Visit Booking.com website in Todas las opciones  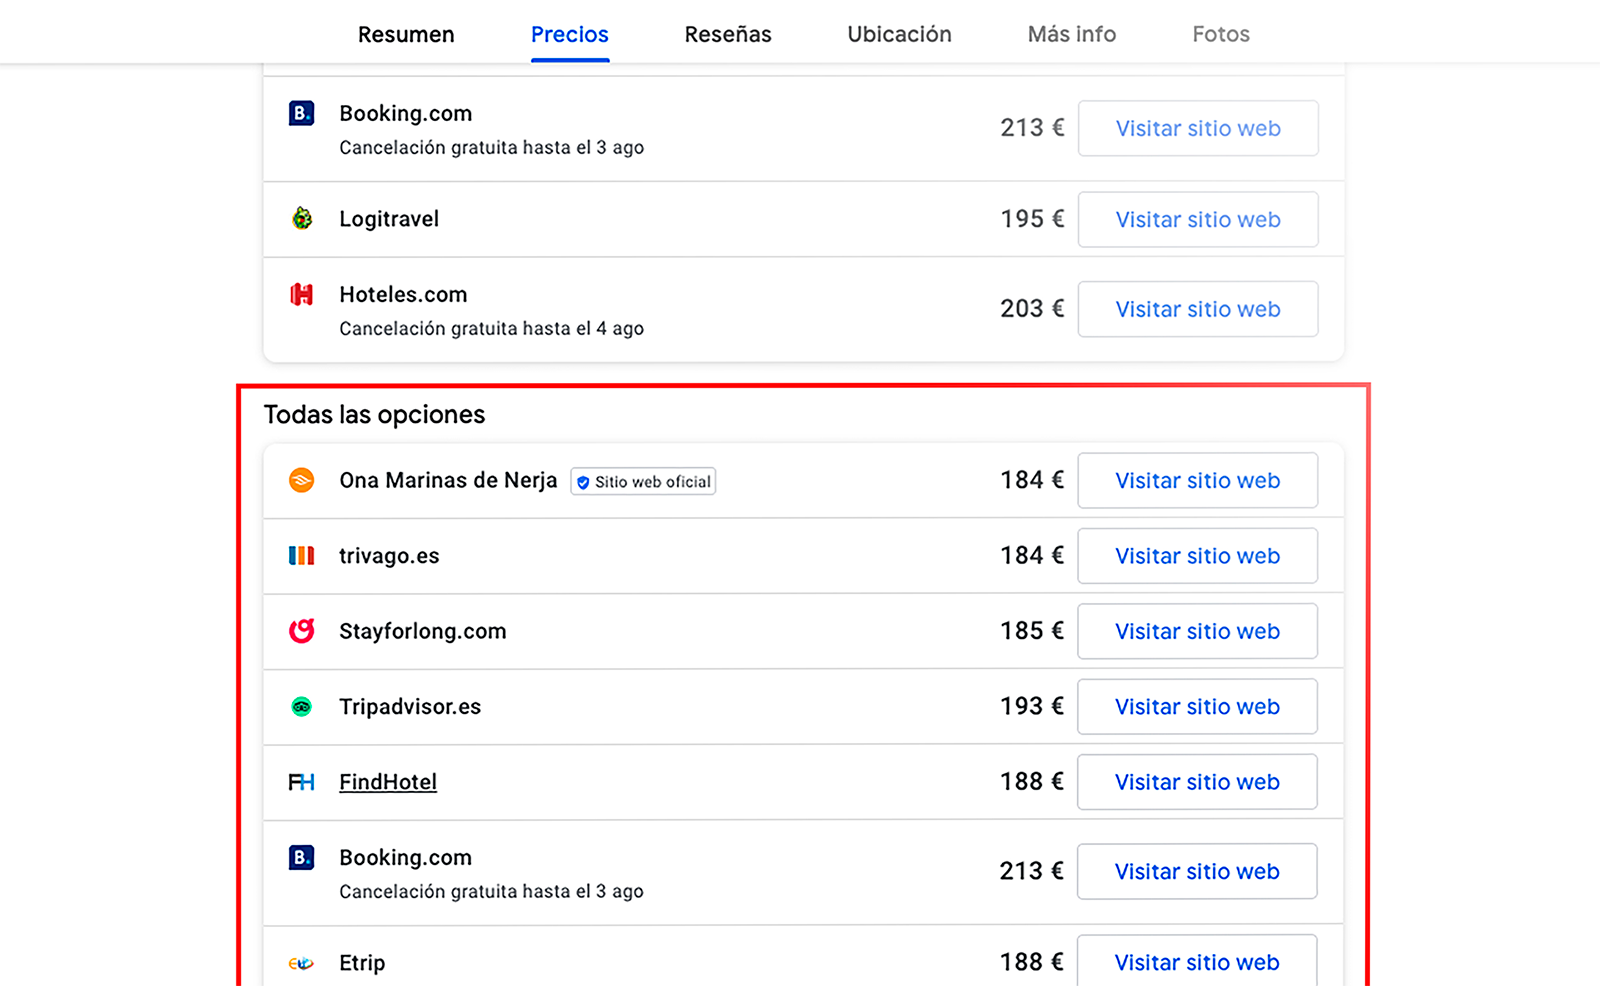click(x=1198, y=871)
